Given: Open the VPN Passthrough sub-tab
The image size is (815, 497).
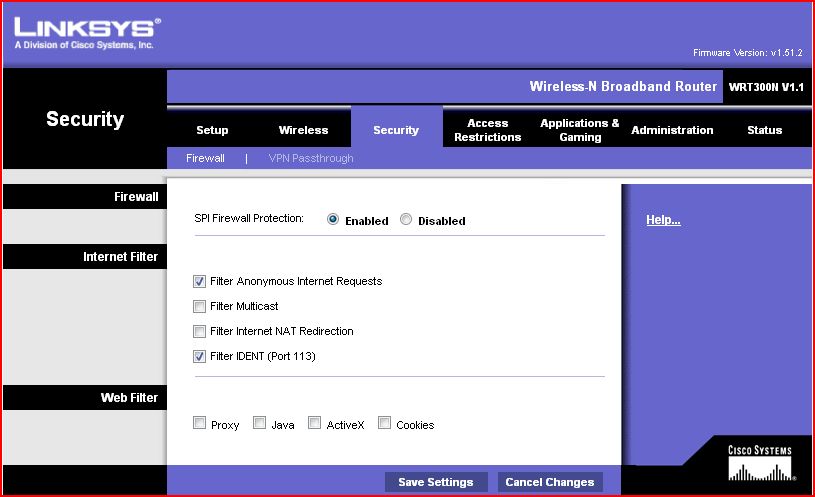Looking at the screenshot, I should (x=310, y=158).
